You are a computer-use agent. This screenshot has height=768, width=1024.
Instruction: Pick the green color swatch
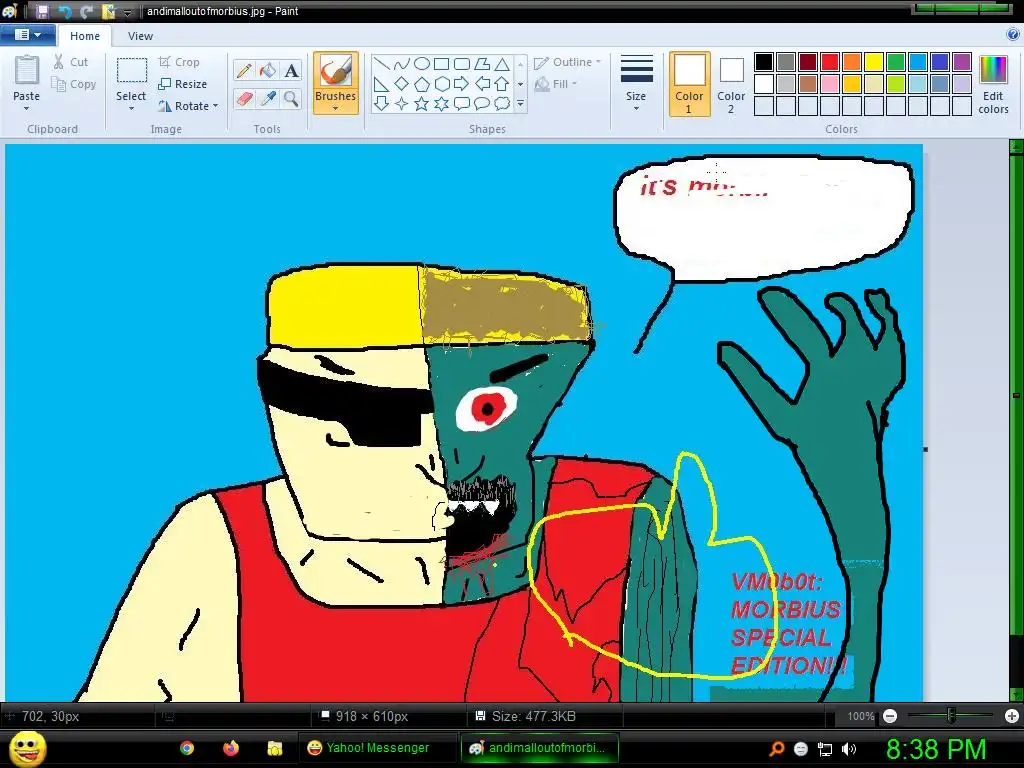click(x=896, y=62)
